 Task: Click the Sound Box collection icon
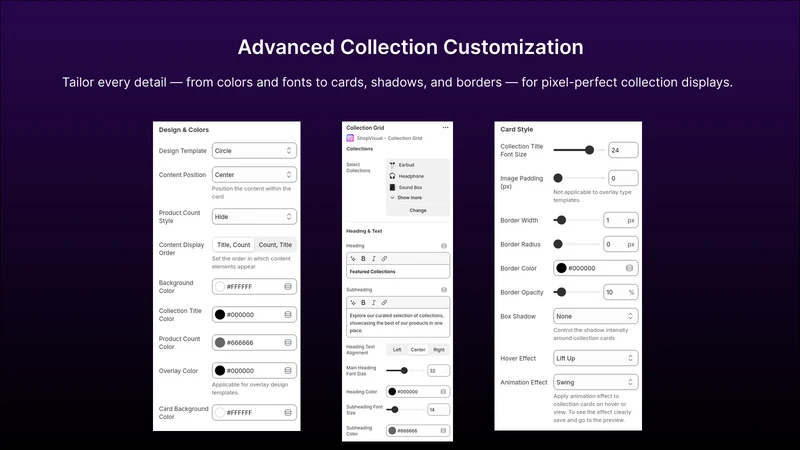[392, 187]
